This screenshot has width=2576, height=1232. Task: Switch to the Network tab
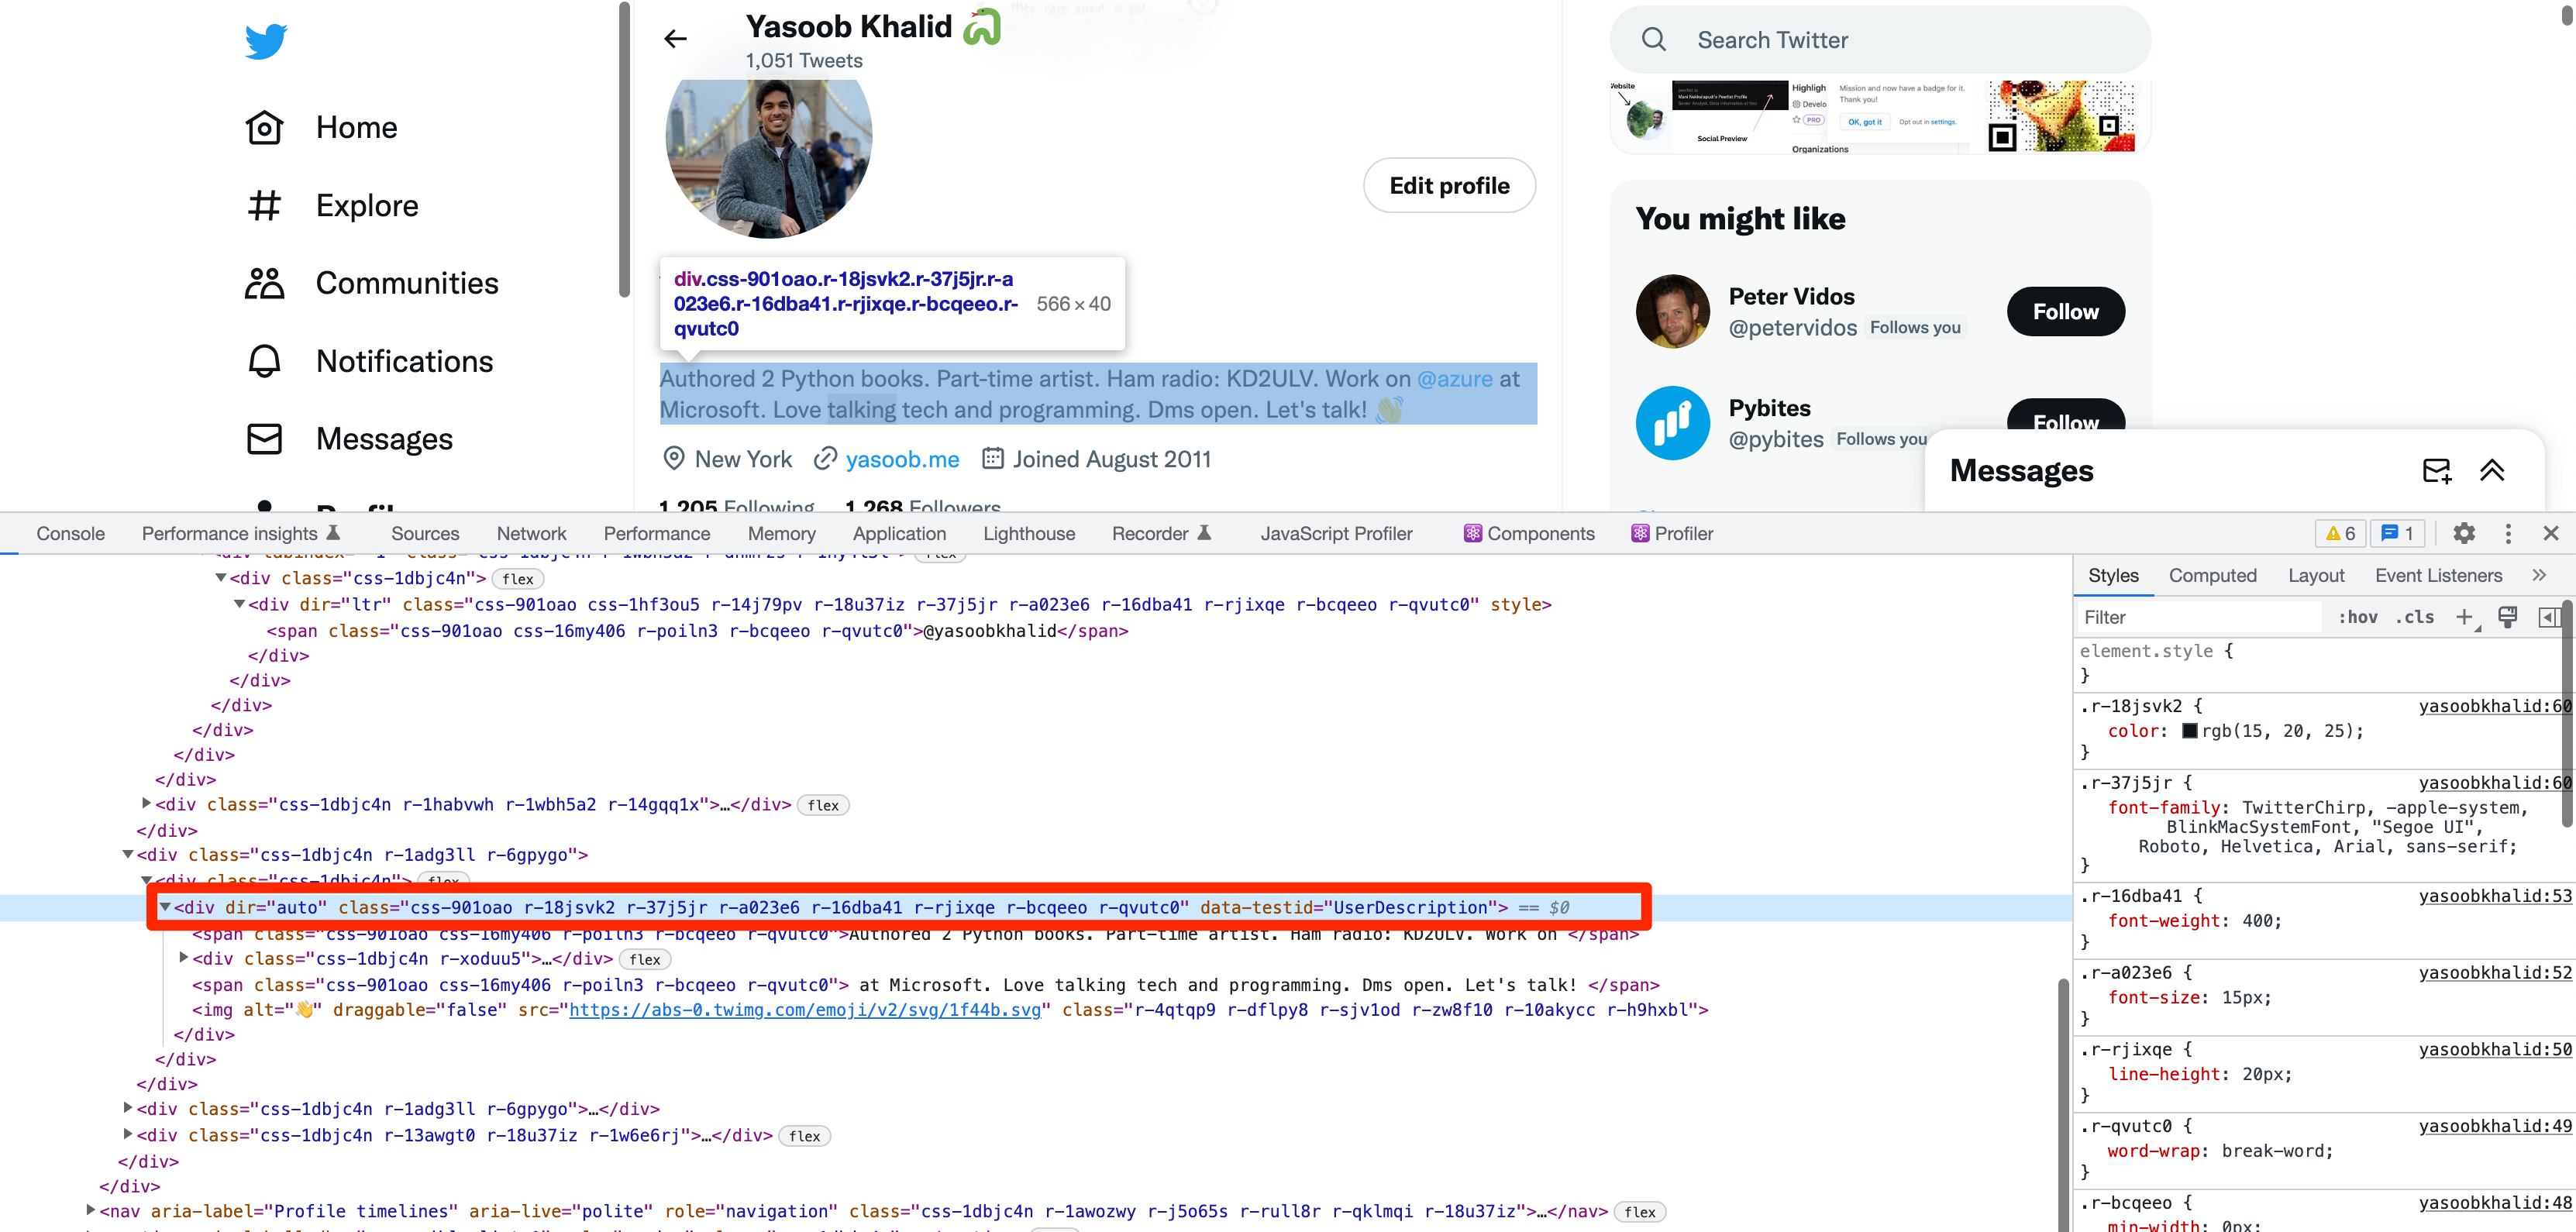tap(531, 533)
